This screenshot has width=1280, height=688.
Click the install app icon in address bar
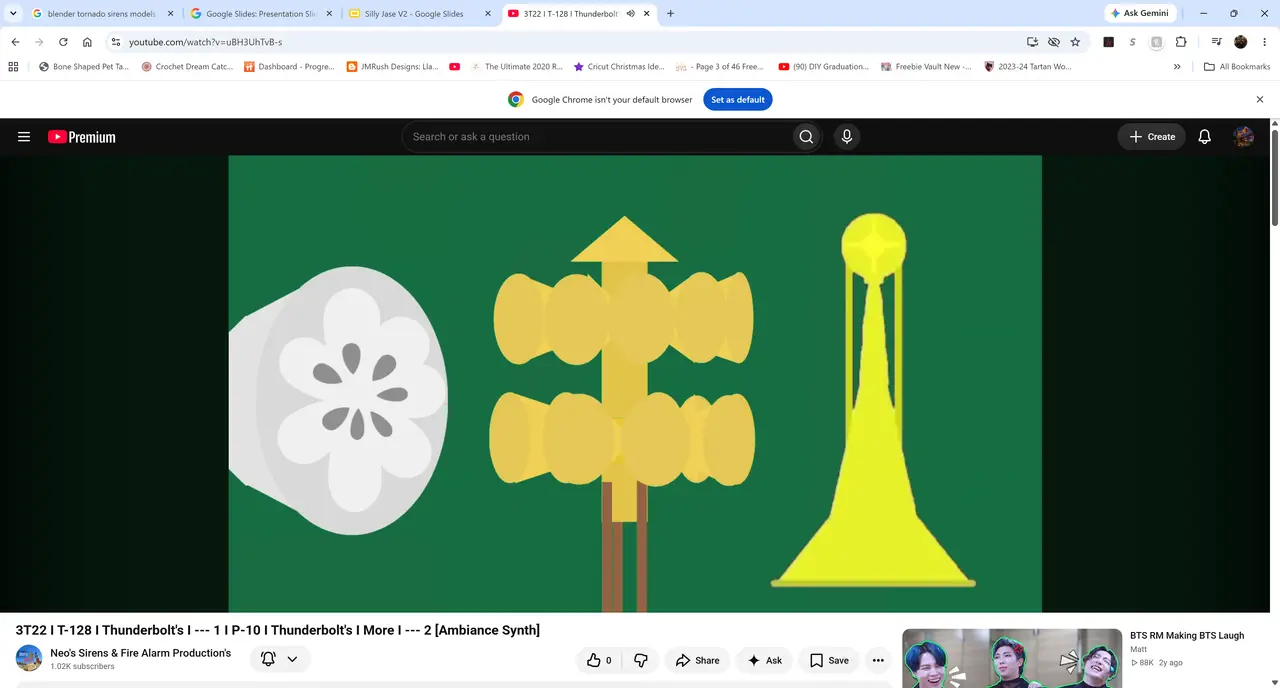tap(1032, 42)
